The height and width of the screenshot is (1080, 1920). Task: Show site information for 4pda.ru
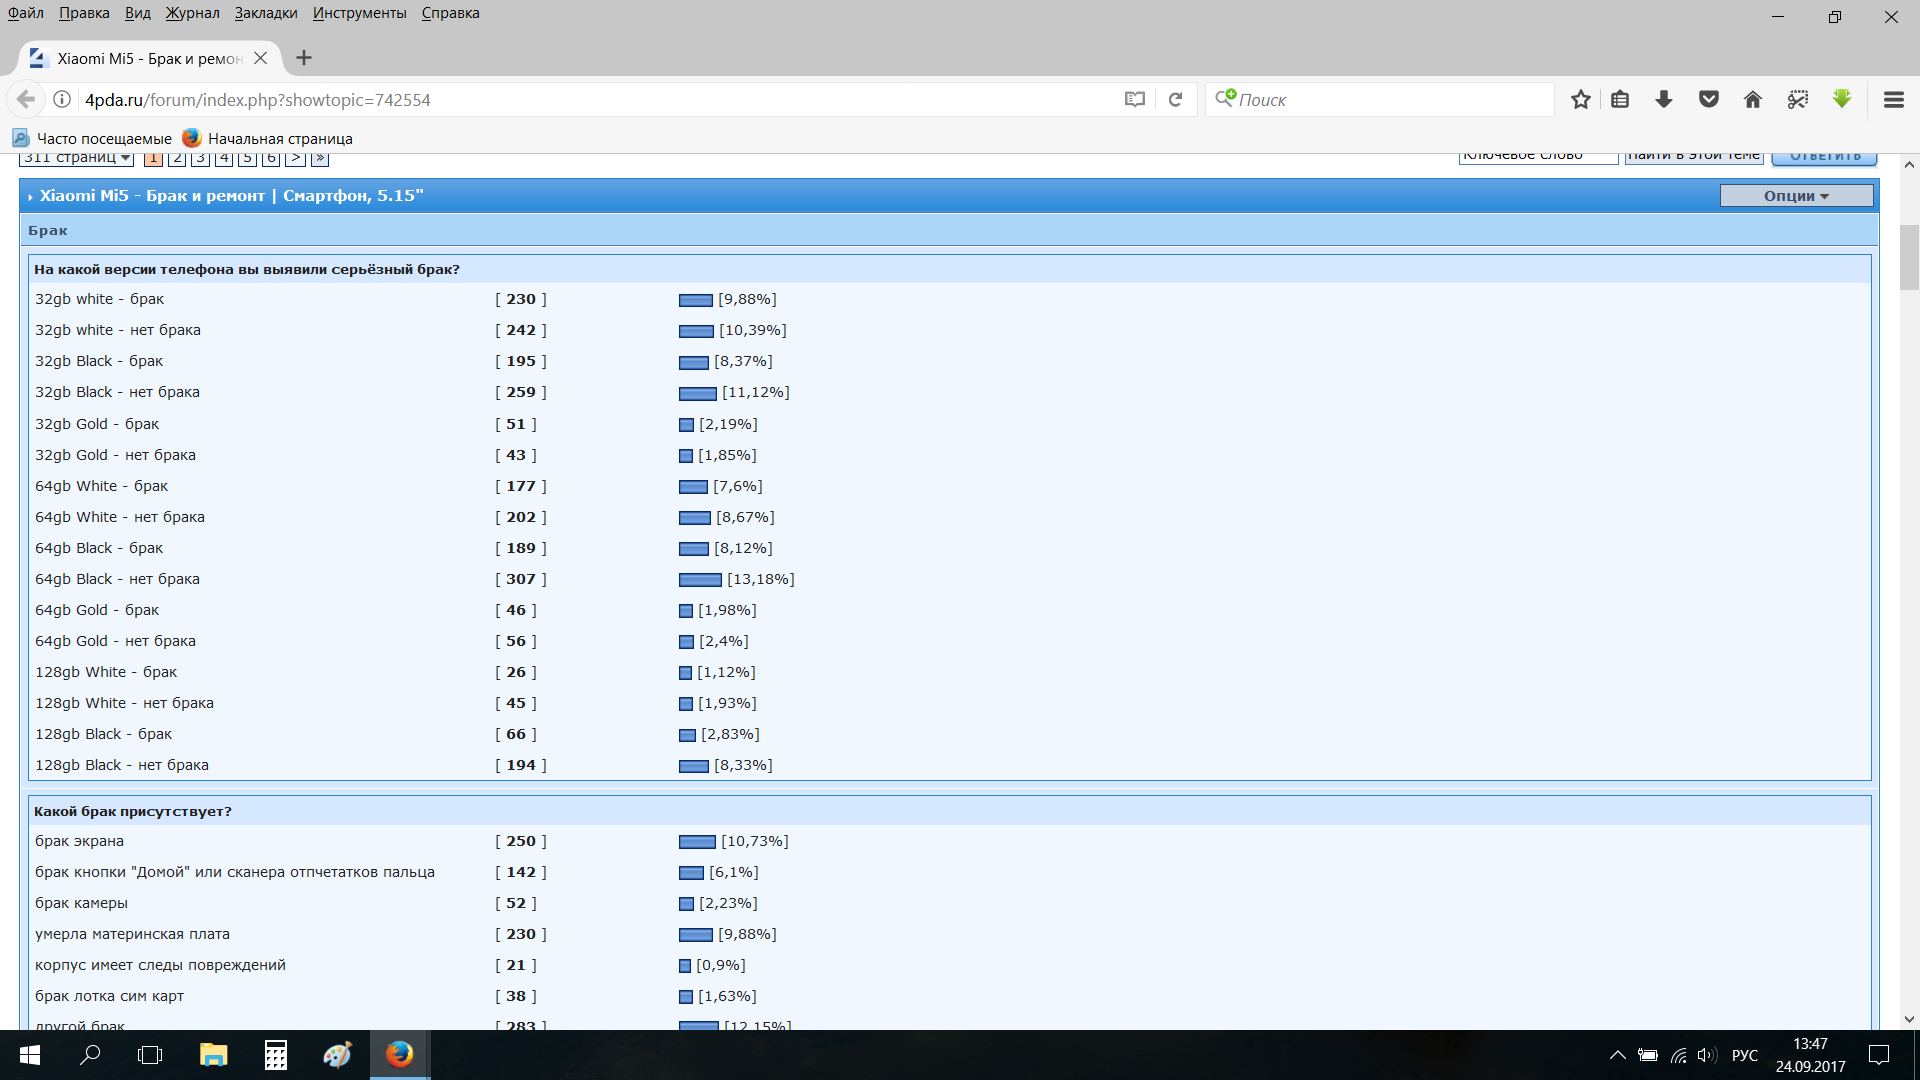62,99
